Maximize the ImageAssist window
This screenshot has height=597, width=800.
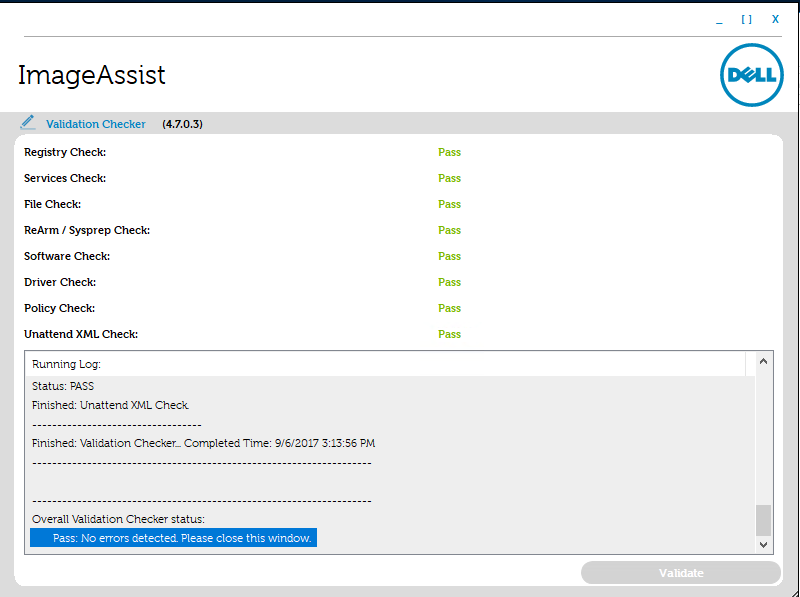(746, 19)
